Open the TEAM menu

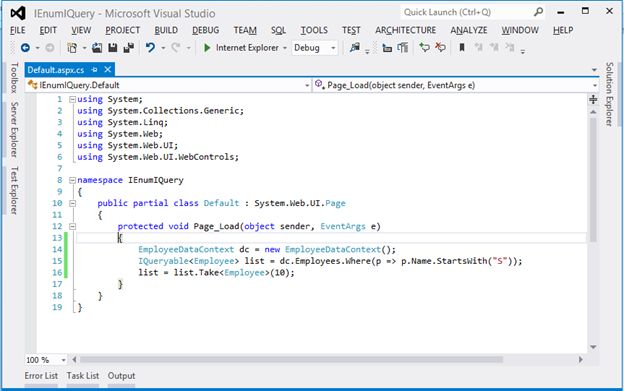245,30
